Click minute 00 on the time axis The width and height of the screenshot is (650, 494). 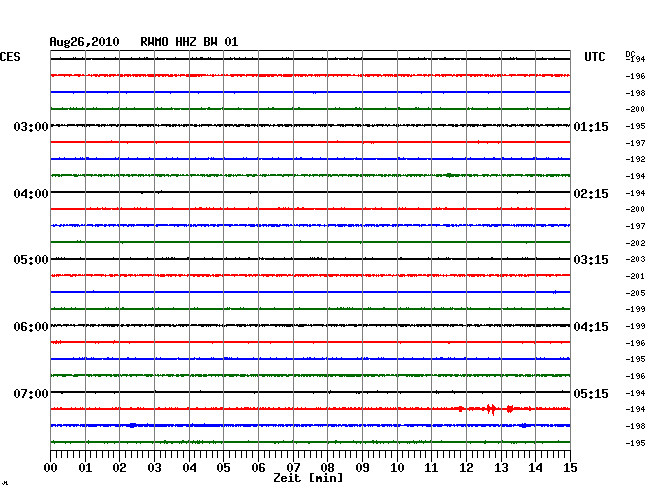point(51,468)
